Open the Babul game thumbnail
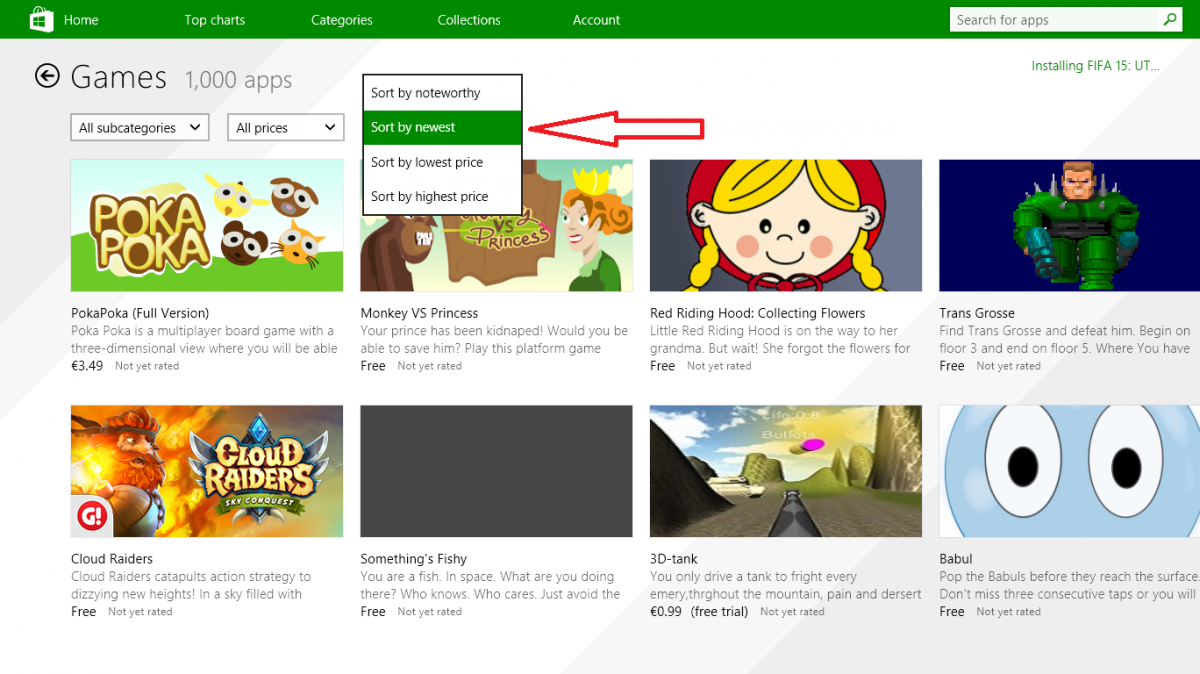The height and width of the screenshot is (674, 1200). pyautogui.click(x=1069, y=471)
